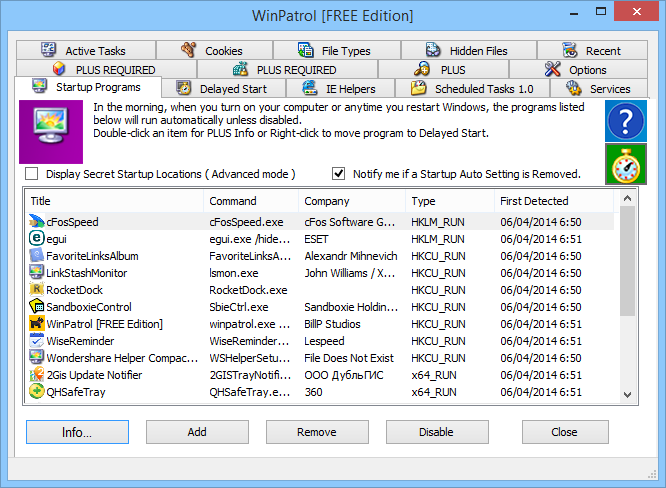Click the WiseReminder row icon

coord(37,340)
